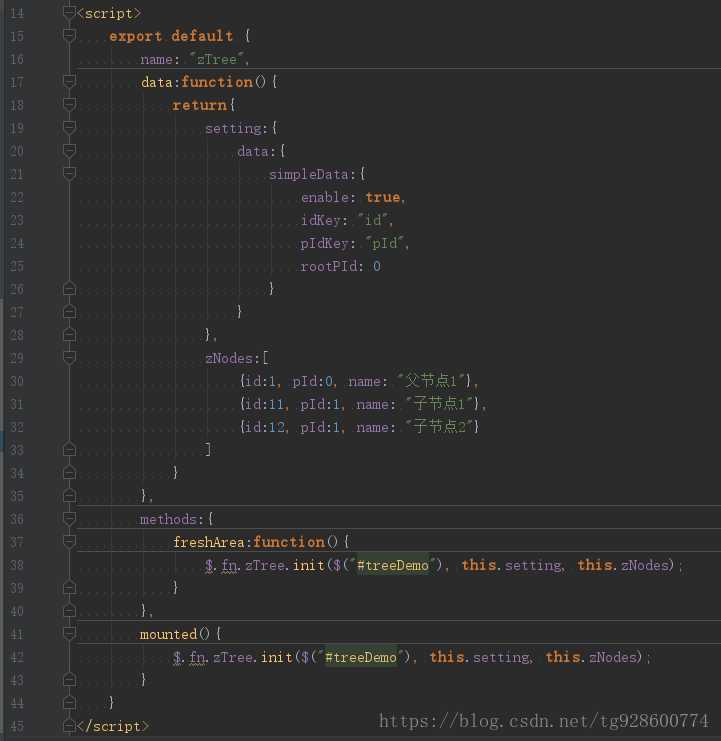This screenshot has width=721, height=741.
Task: Click 'id:11' on line 31
Action: (x=265, y=404)
